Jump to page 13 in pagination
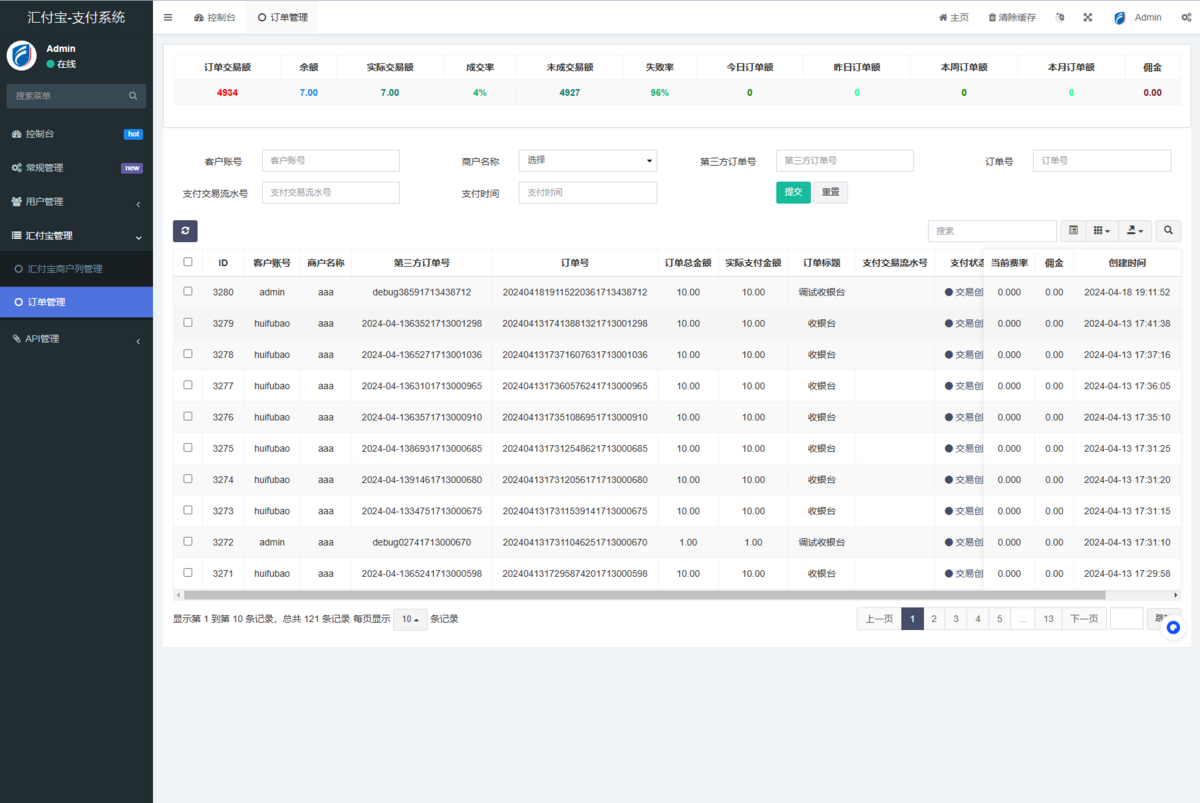The image size is (1200, 803). pos(1048,619)
